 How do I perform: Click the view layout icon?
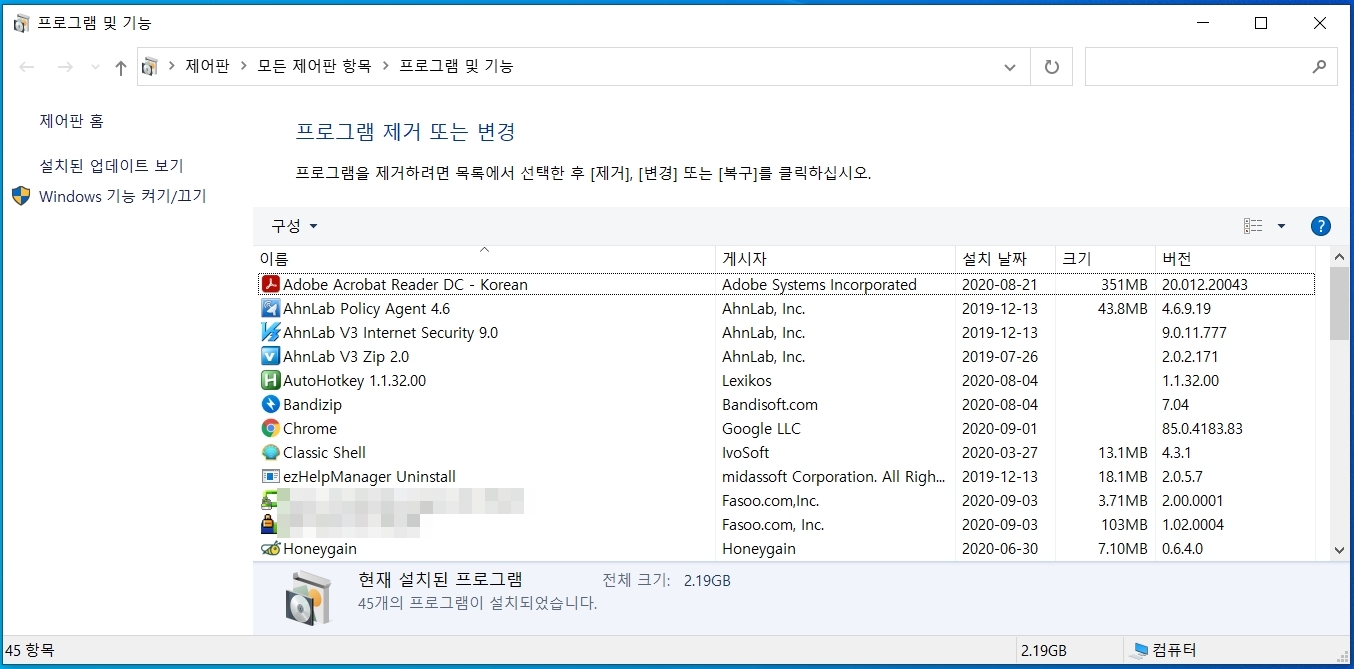pos(1253,226)
